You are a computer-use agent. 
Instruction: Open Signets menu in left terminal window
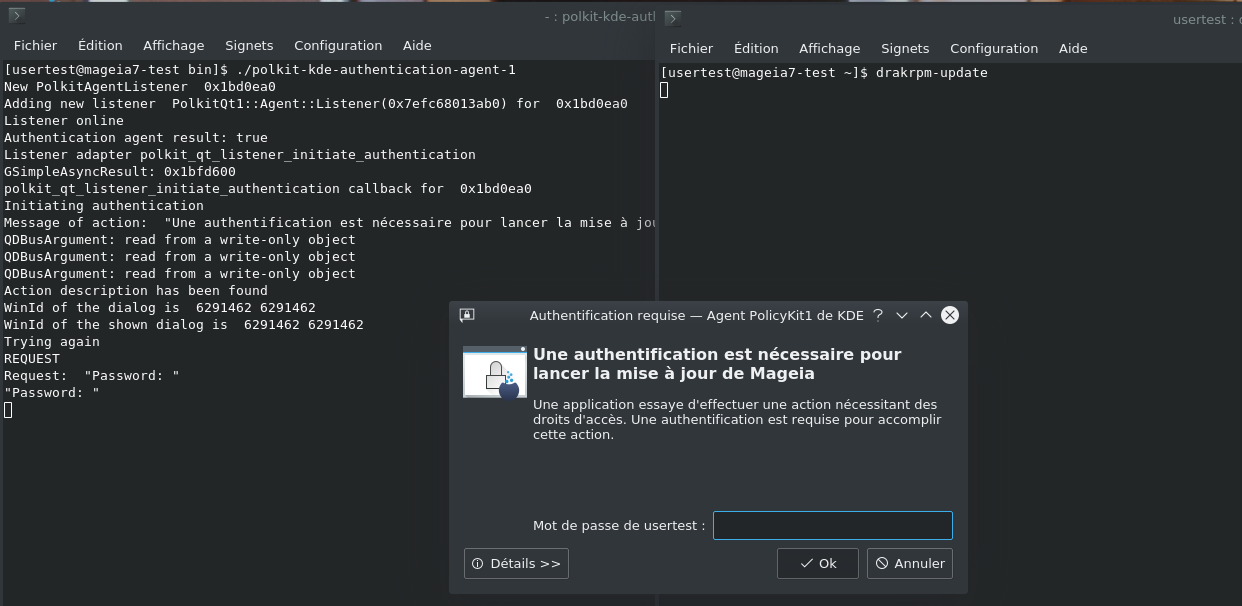[x=249, y=46]
